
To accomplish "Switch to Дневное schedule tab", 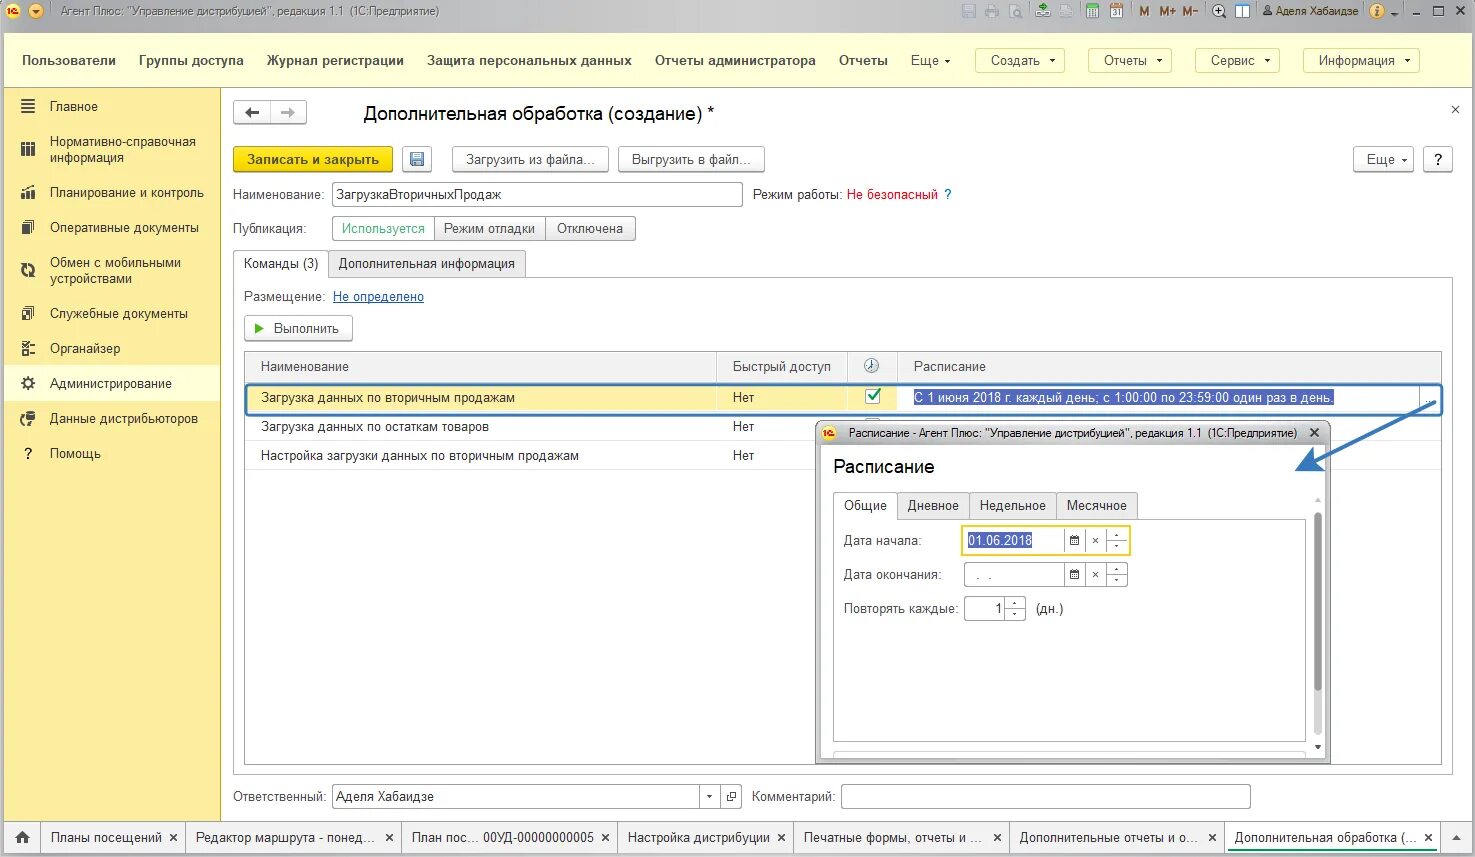I will click(x=933, y=505).
